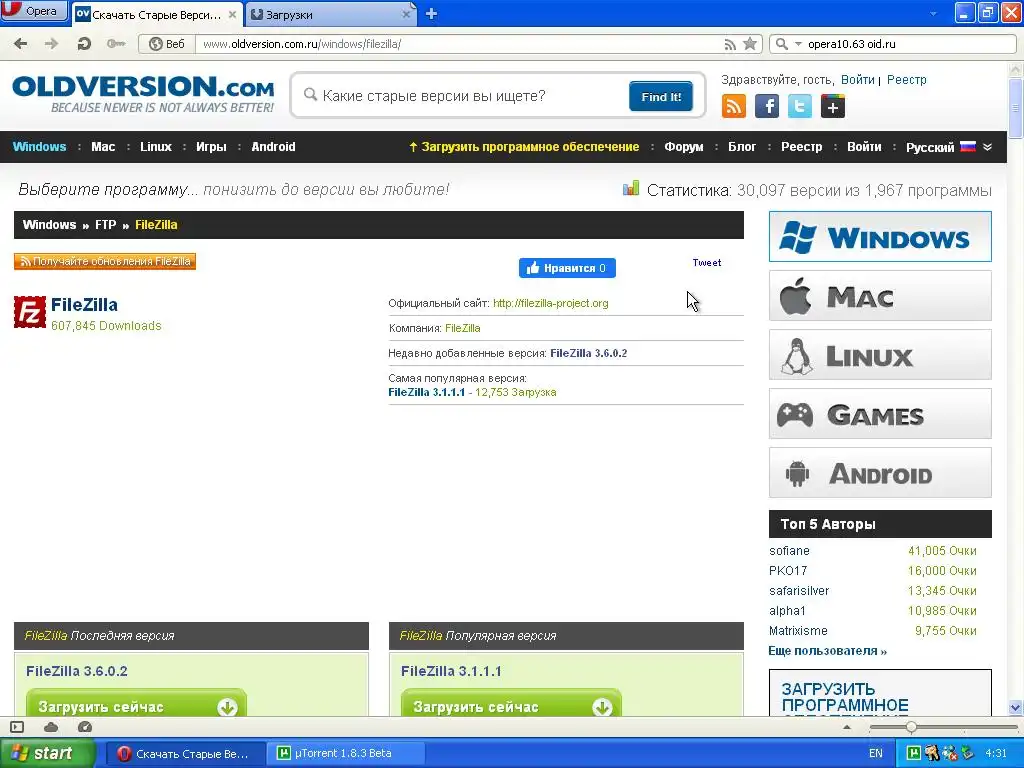Open the Блог menu item
1024x768 pixels.
pyautogui.click(x=742, y=146)
